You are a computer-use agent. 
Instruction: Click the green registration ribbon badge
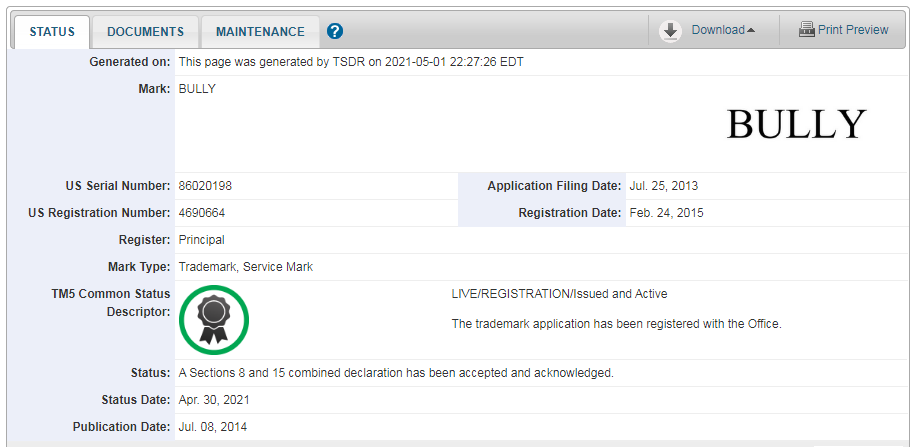(x=213, y=320)
